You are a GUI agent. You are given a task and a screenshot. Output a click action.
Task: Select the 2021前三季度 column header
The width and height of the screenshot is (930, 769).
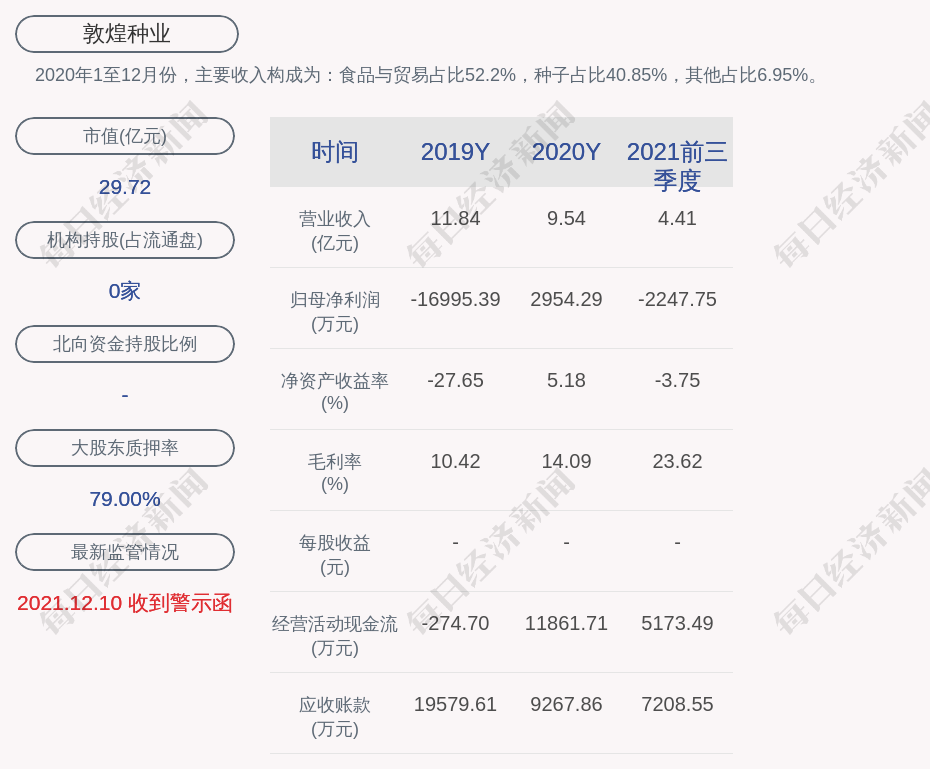click(677, 166)
